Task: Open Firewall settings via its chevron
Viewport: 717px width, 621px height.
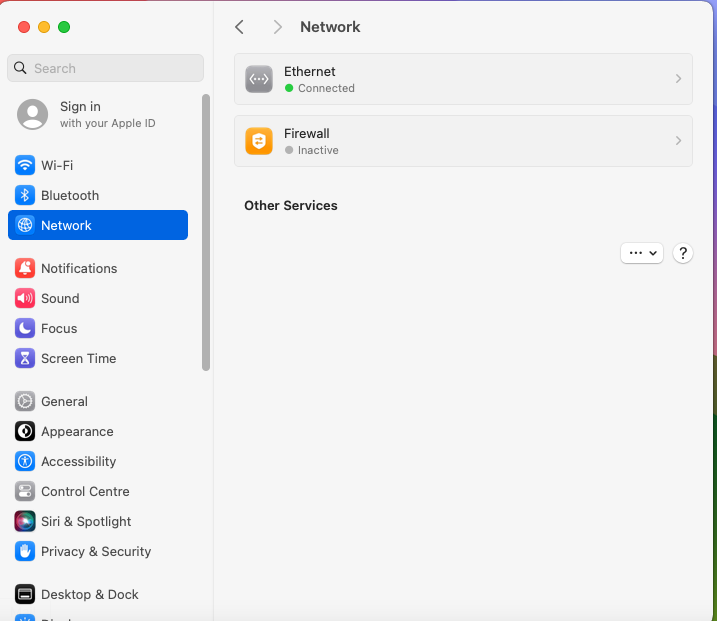Action: [678, 141]
